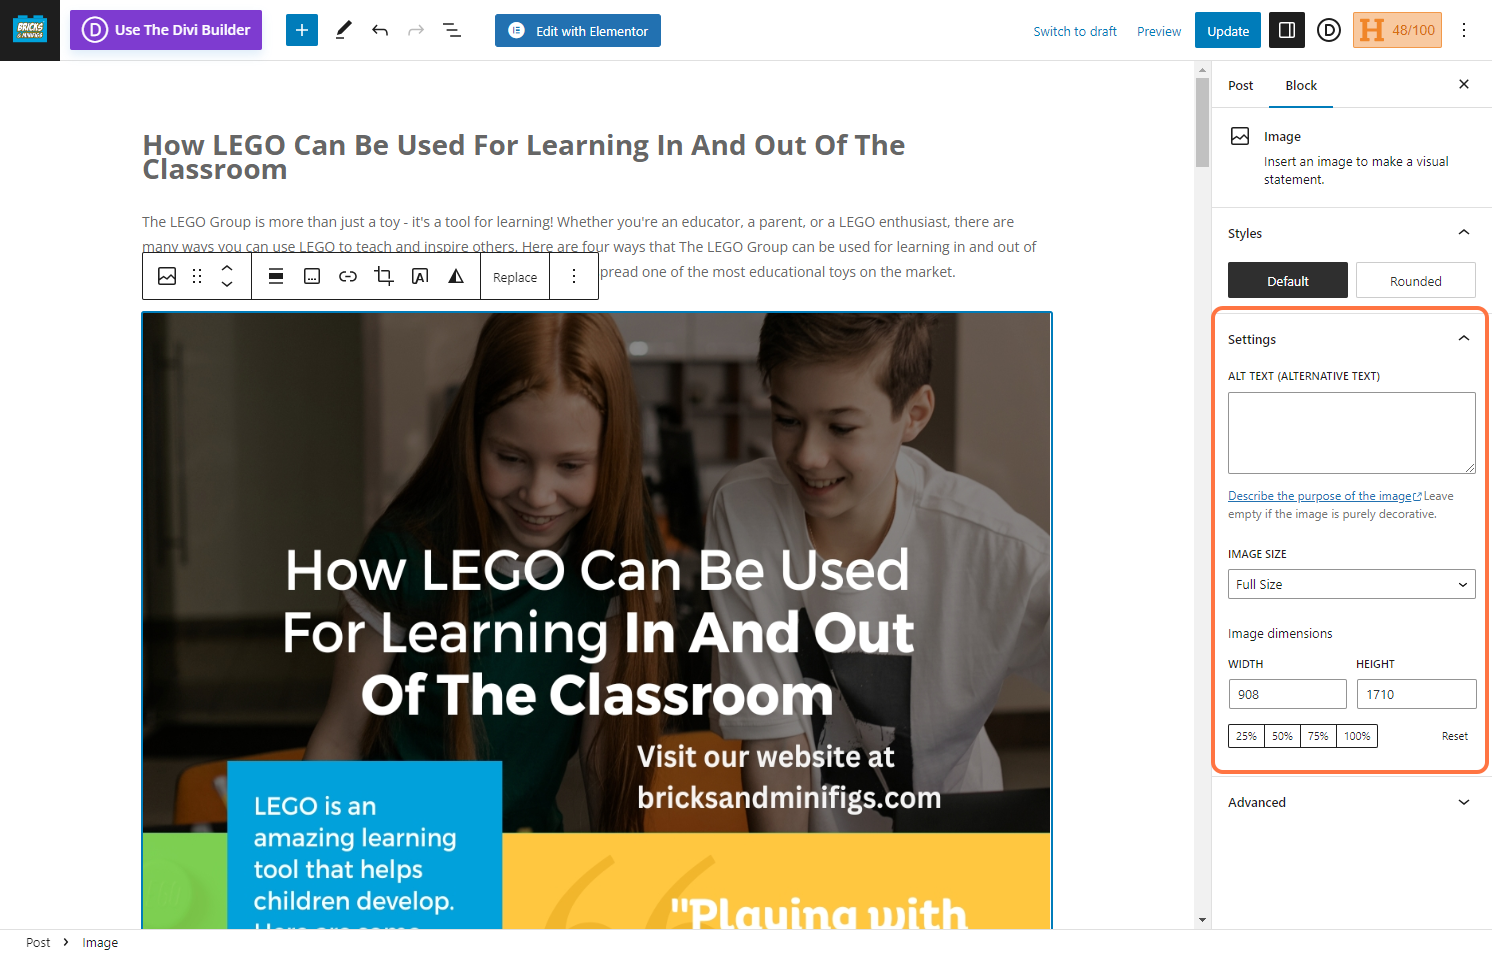The width and height of the screenshot is (1492, 954).
Task: Select the pencil Tools icon
Action: click(x=343, y=30)
